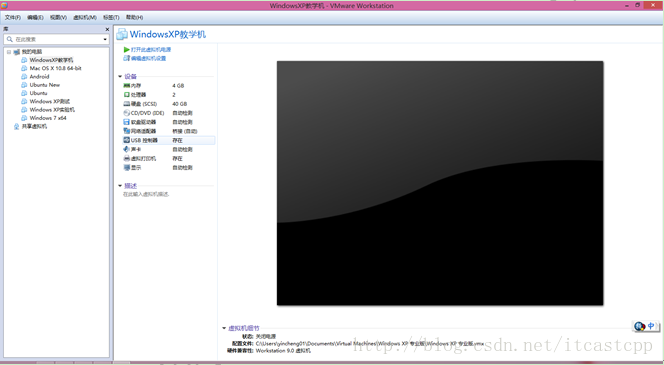Click the VMware app icon in title bar
The height and width of the screenshot is (365, 664).
[x=4, y=6]
